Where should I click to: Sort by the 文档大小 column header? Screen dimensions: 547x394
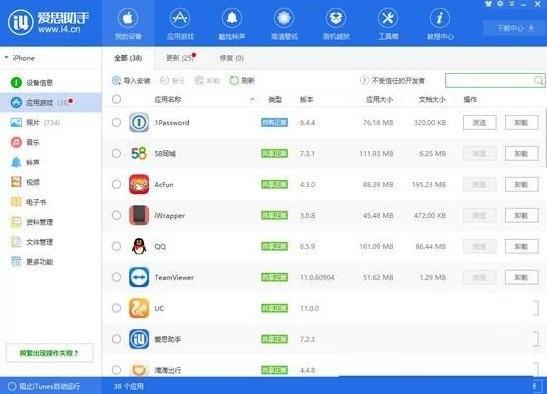coord(432,100)
